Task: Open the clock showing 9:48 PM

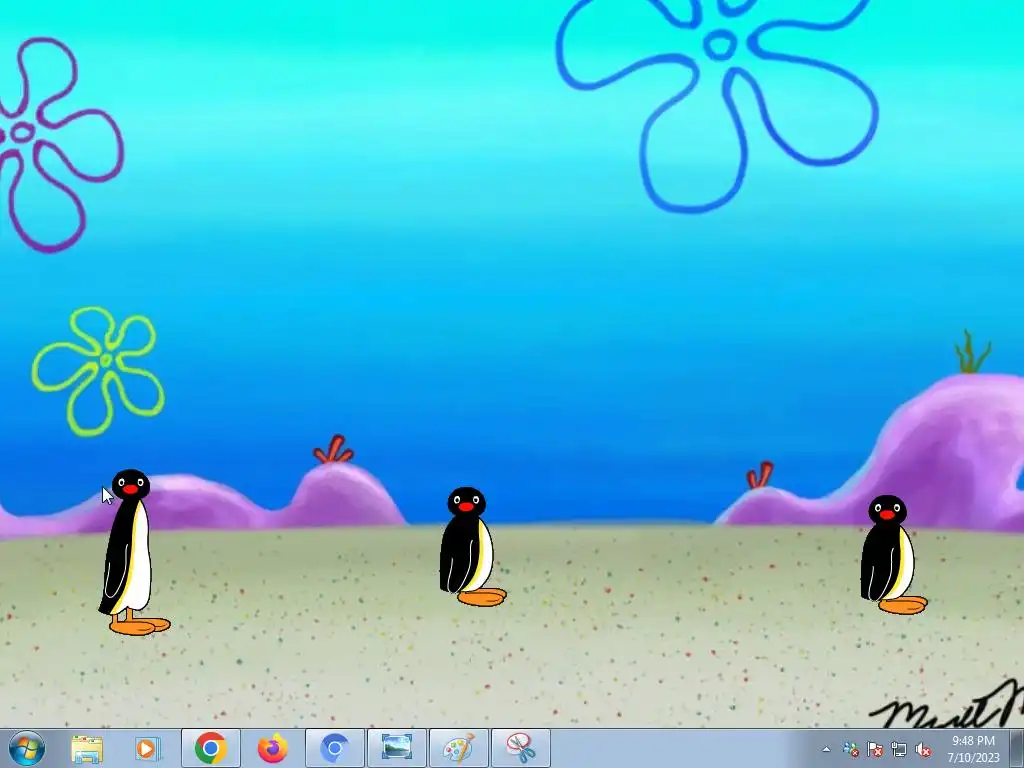Action: click(x=973, y=749)
